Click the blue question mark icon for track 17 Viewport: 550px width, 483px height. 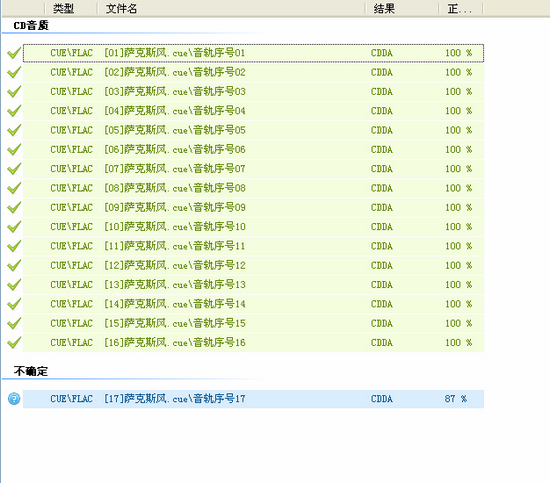point(14,399)
